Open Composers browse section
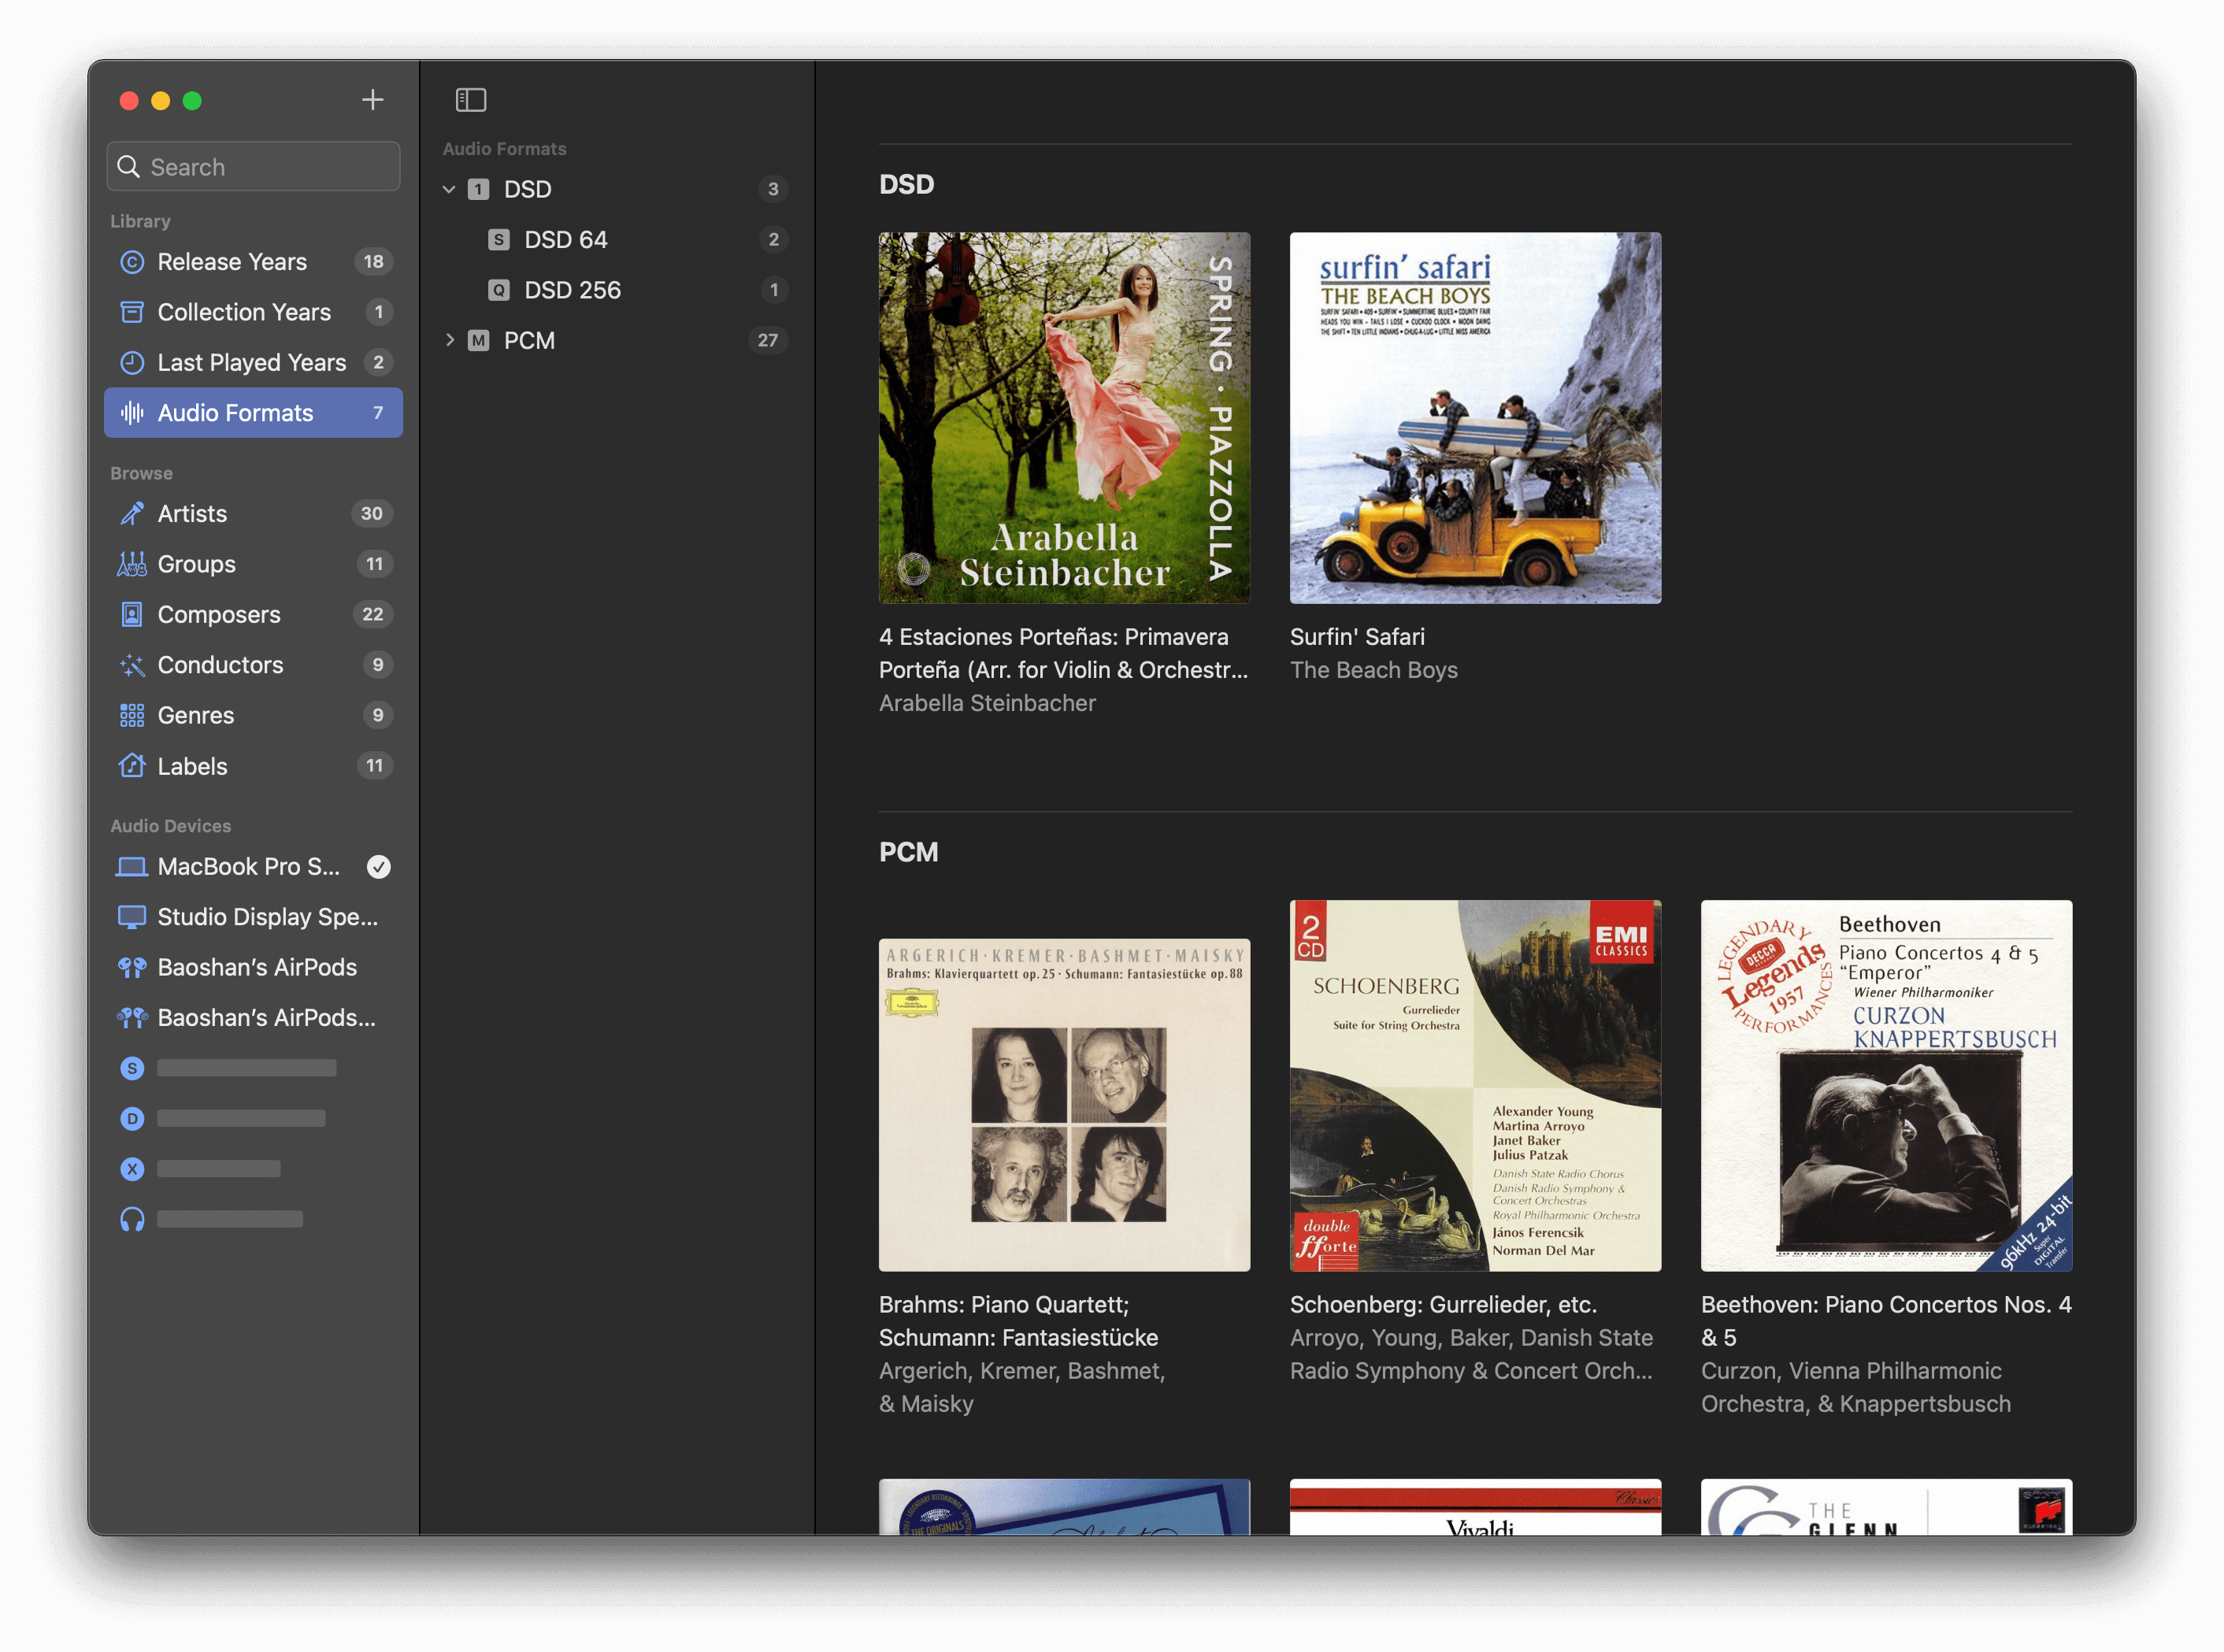Screen dimensions: 2224x1652 218,615
